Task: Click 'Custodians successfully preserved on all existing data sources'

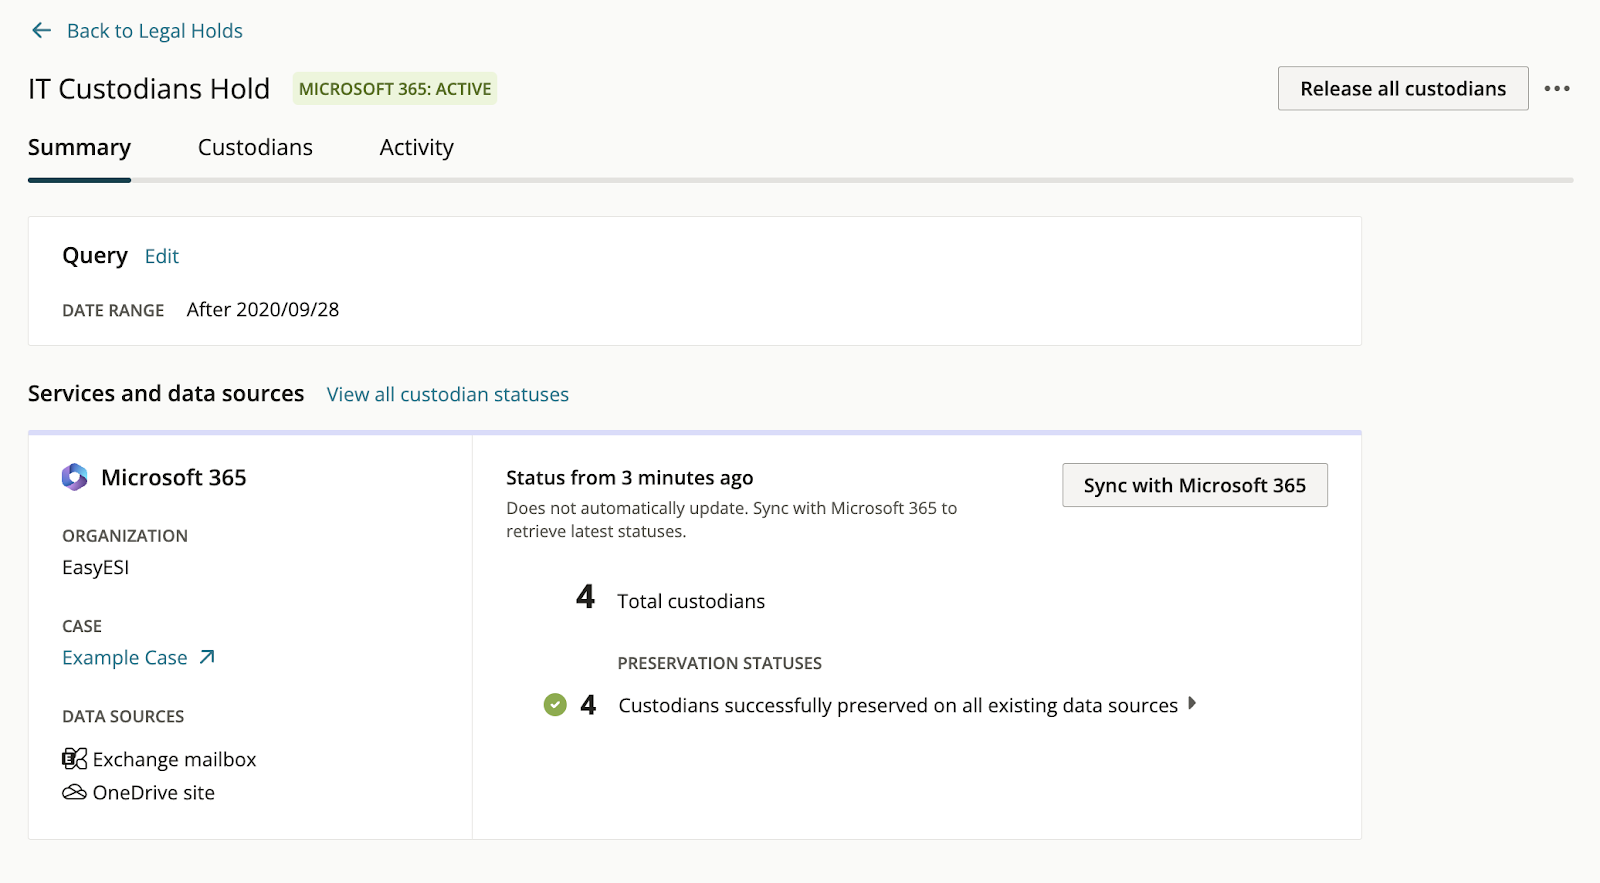Action: (x=898, y=706)
